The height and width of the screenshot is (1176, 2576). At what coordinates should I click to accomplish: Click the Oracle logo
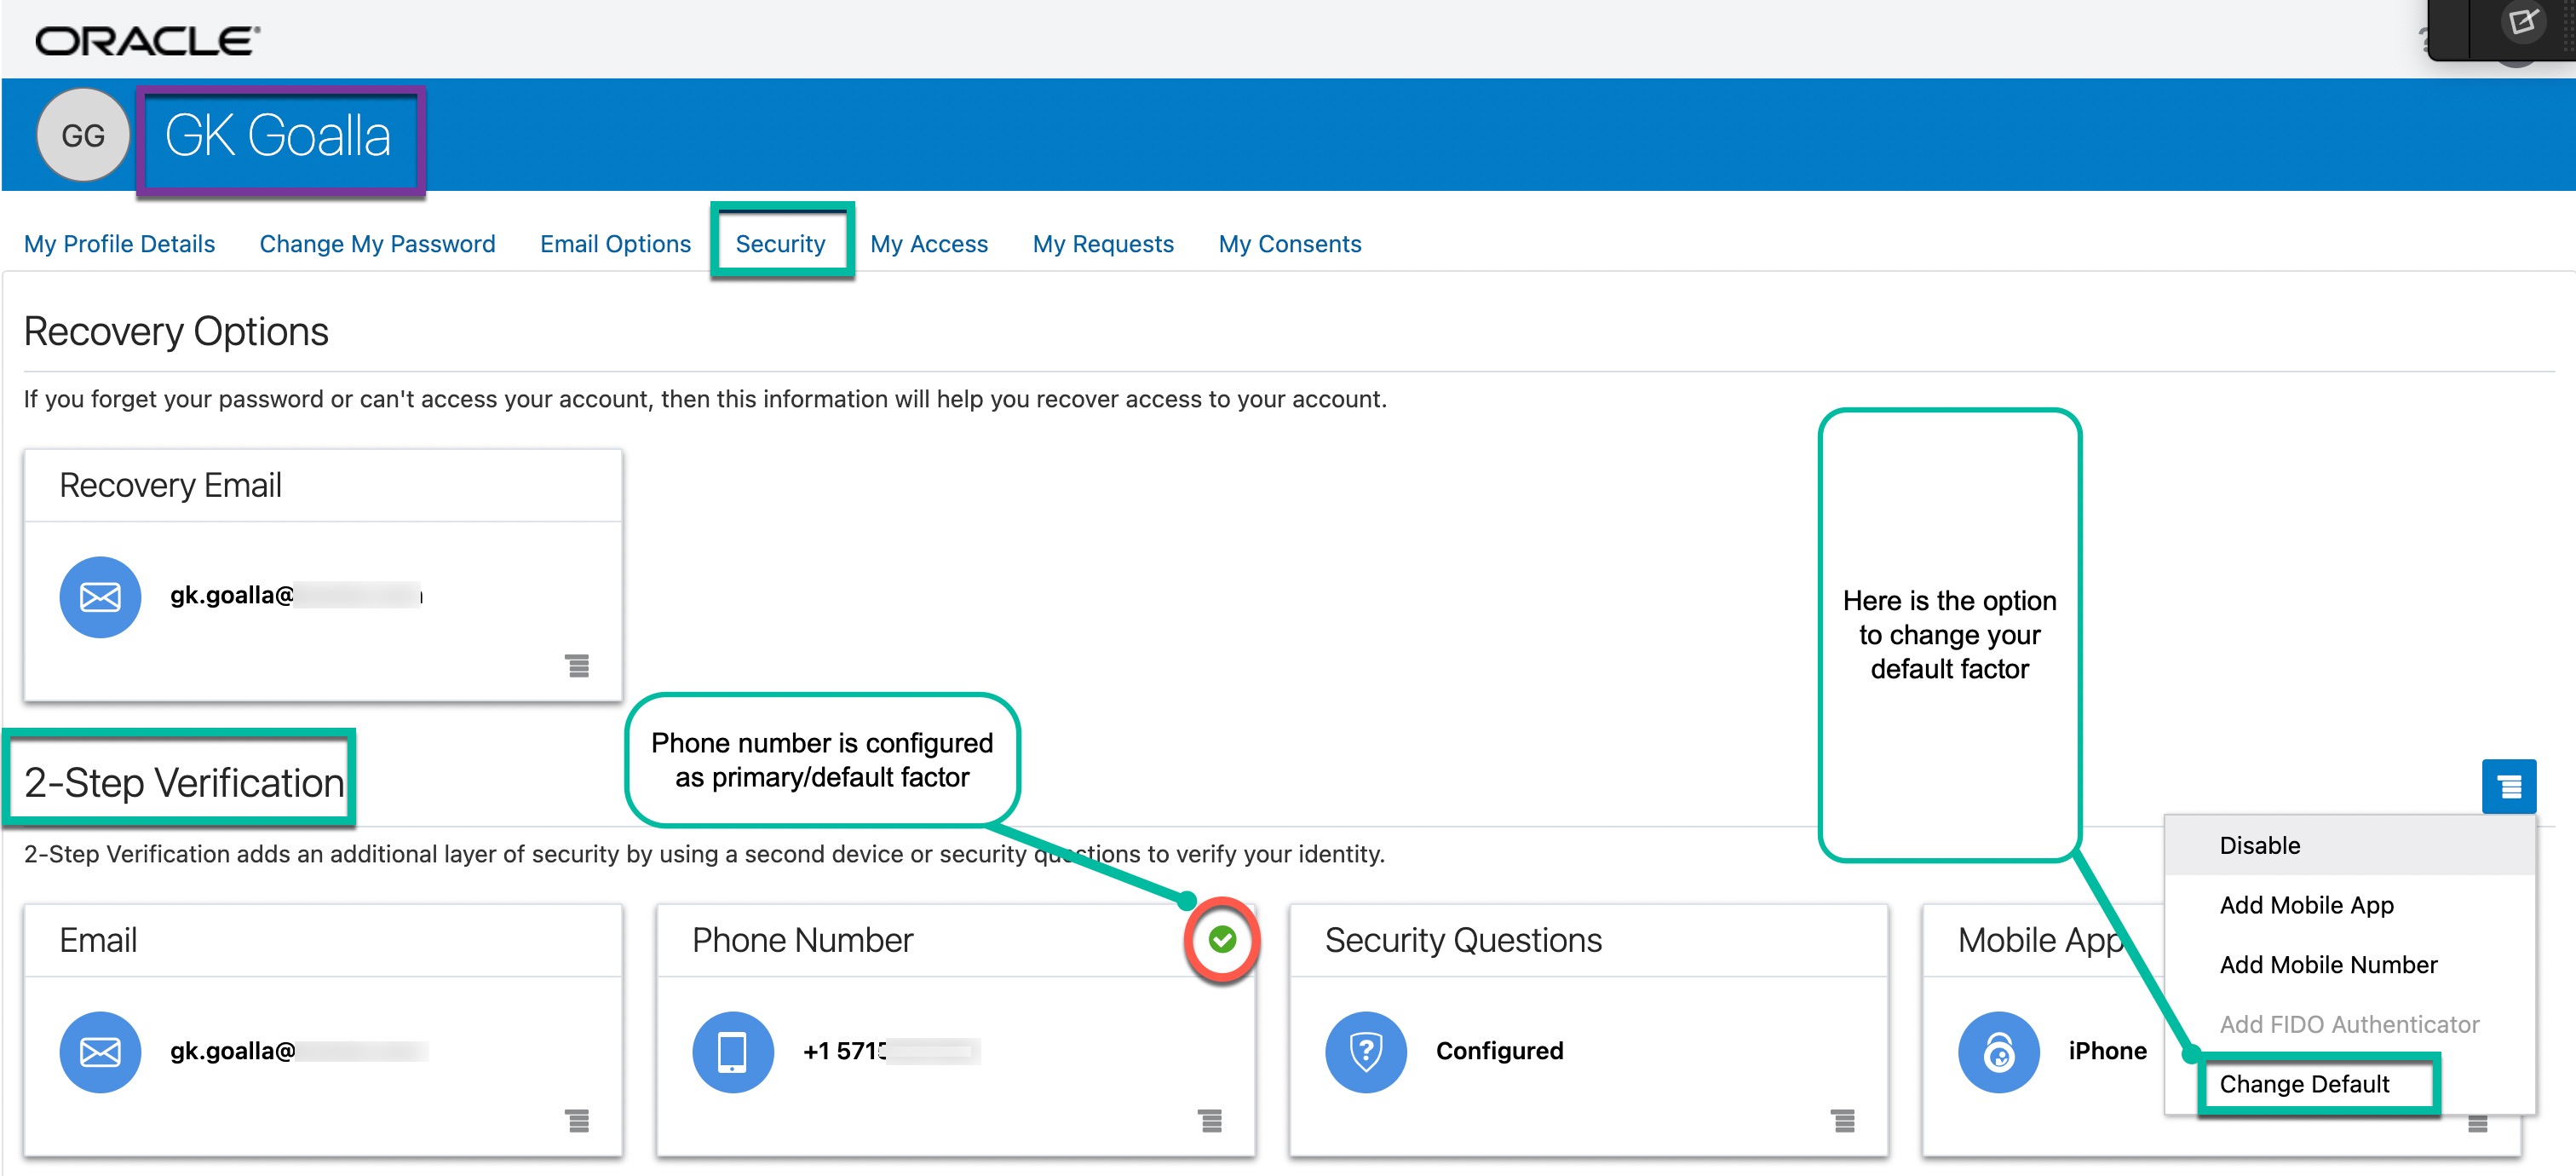click(148, 40)
